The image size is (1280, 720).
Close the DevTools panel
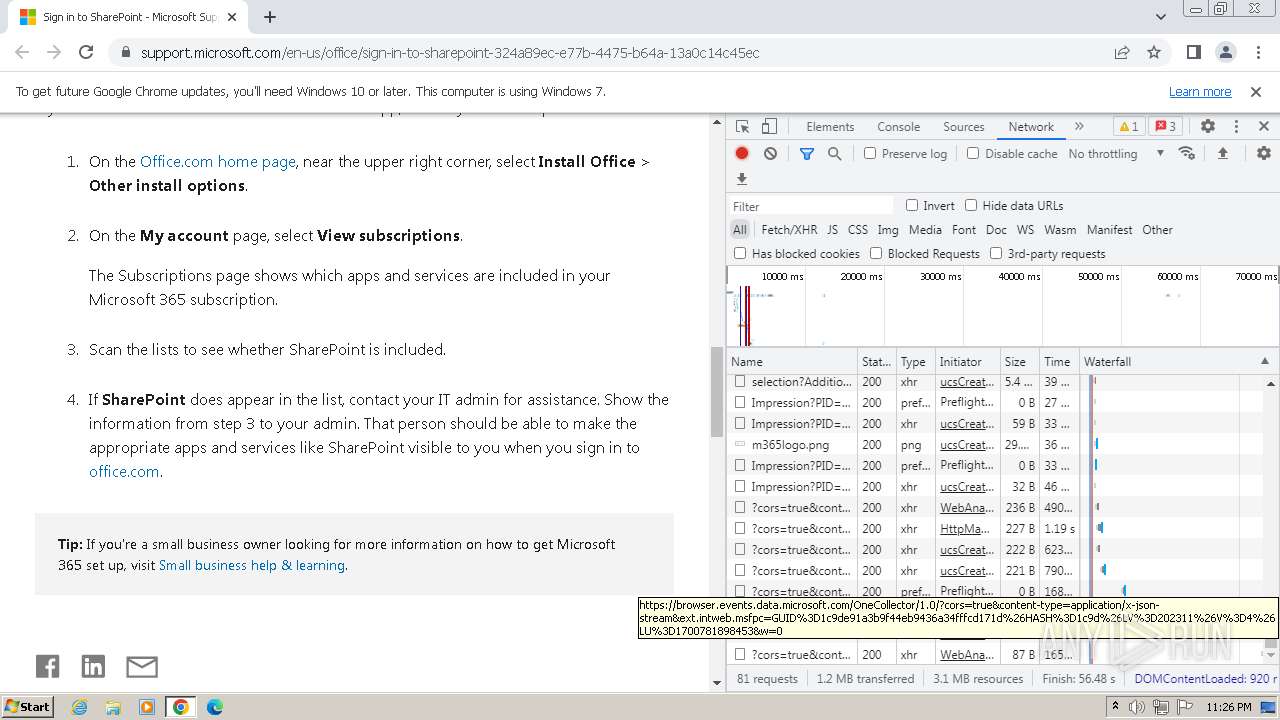pos(1264,127)
